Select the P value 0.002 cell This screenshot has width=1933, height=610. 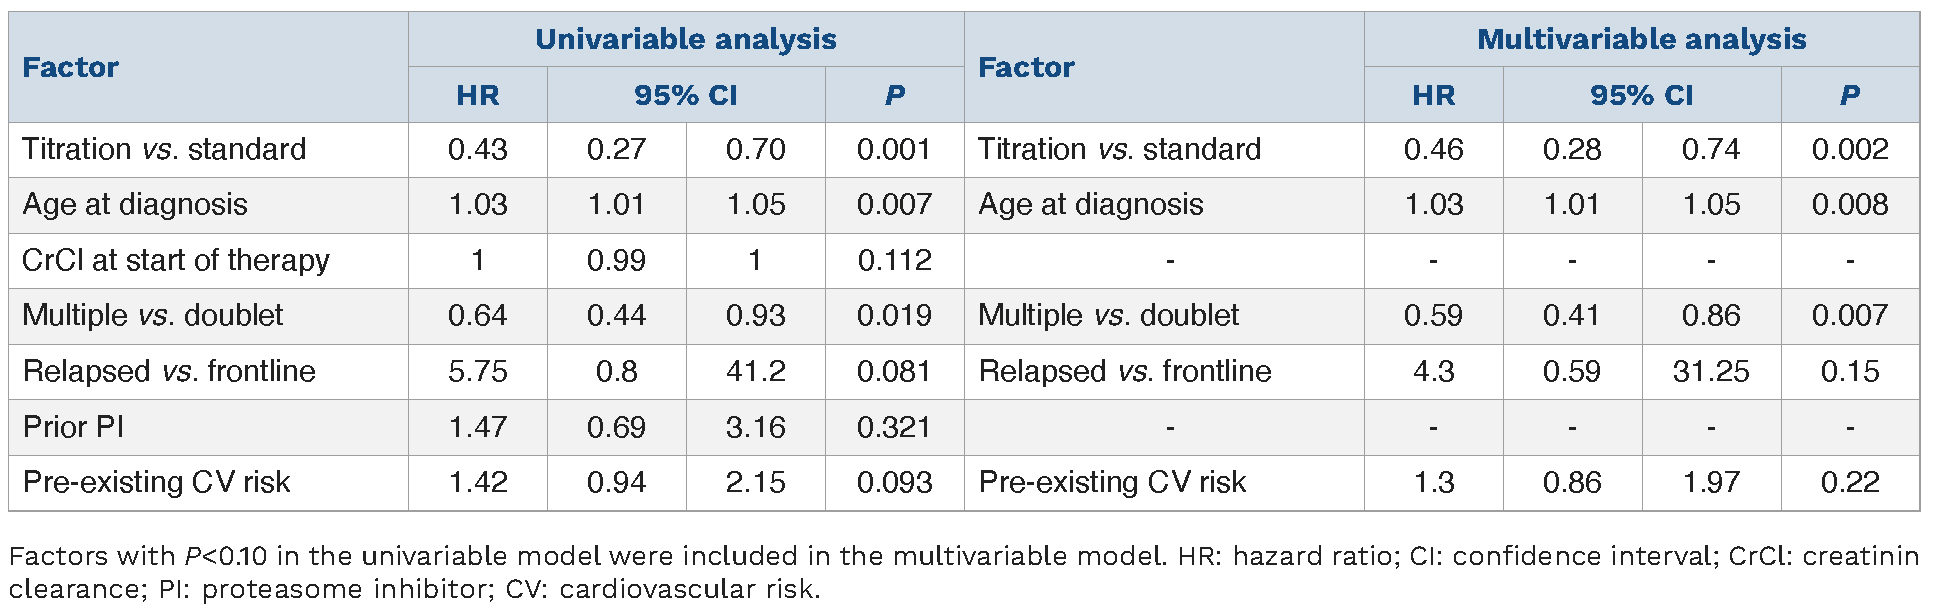1850,150
